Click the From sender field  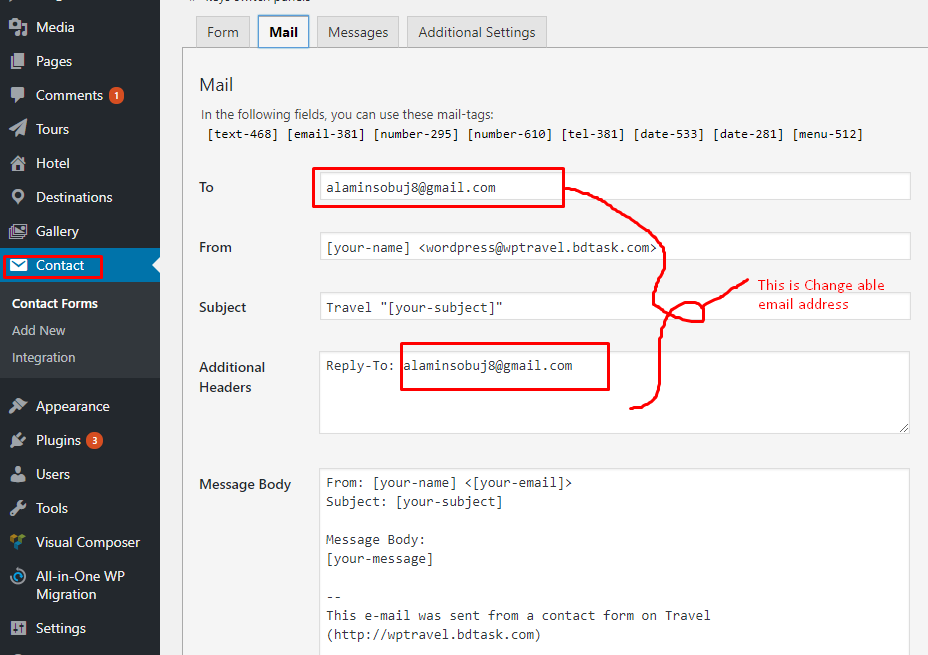(615, 247)
